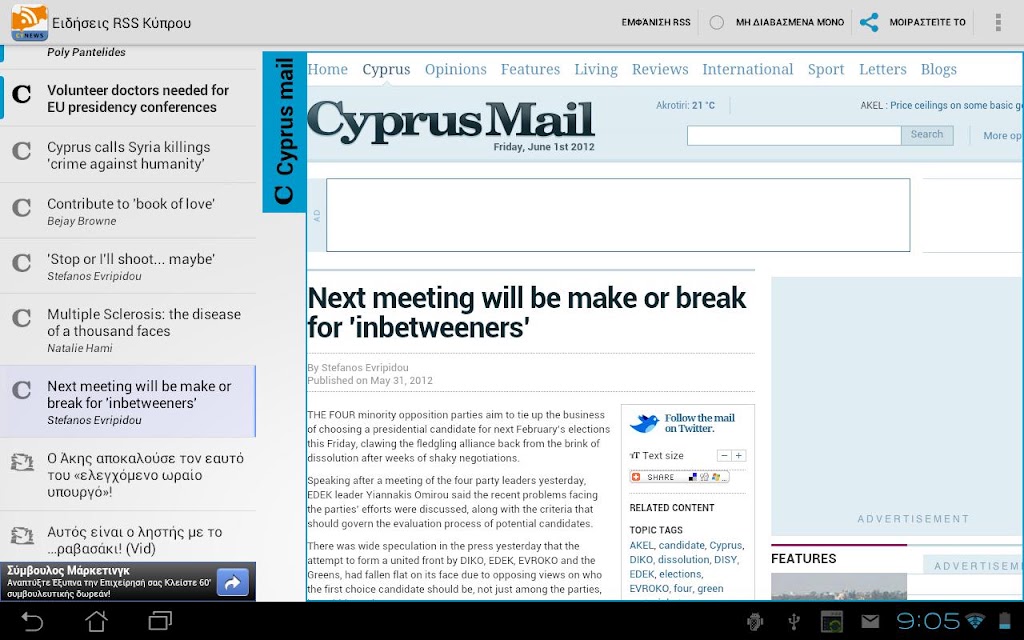This screenshot has width=1024, height=640.
Task: Click the EVROKO topic tag
Action: coord(650,588)
